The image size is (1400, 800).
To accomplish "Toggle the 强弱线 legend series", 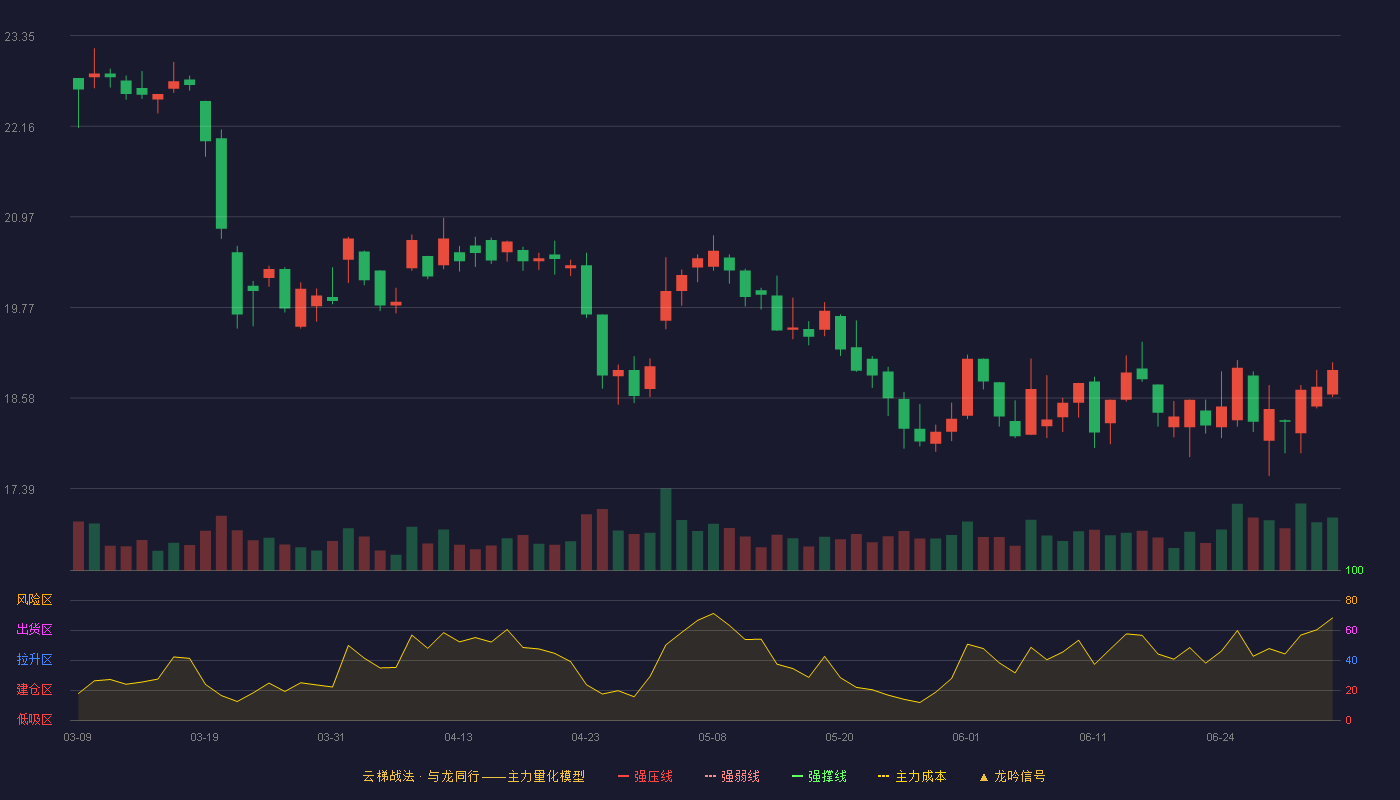I will click(732, 776).
